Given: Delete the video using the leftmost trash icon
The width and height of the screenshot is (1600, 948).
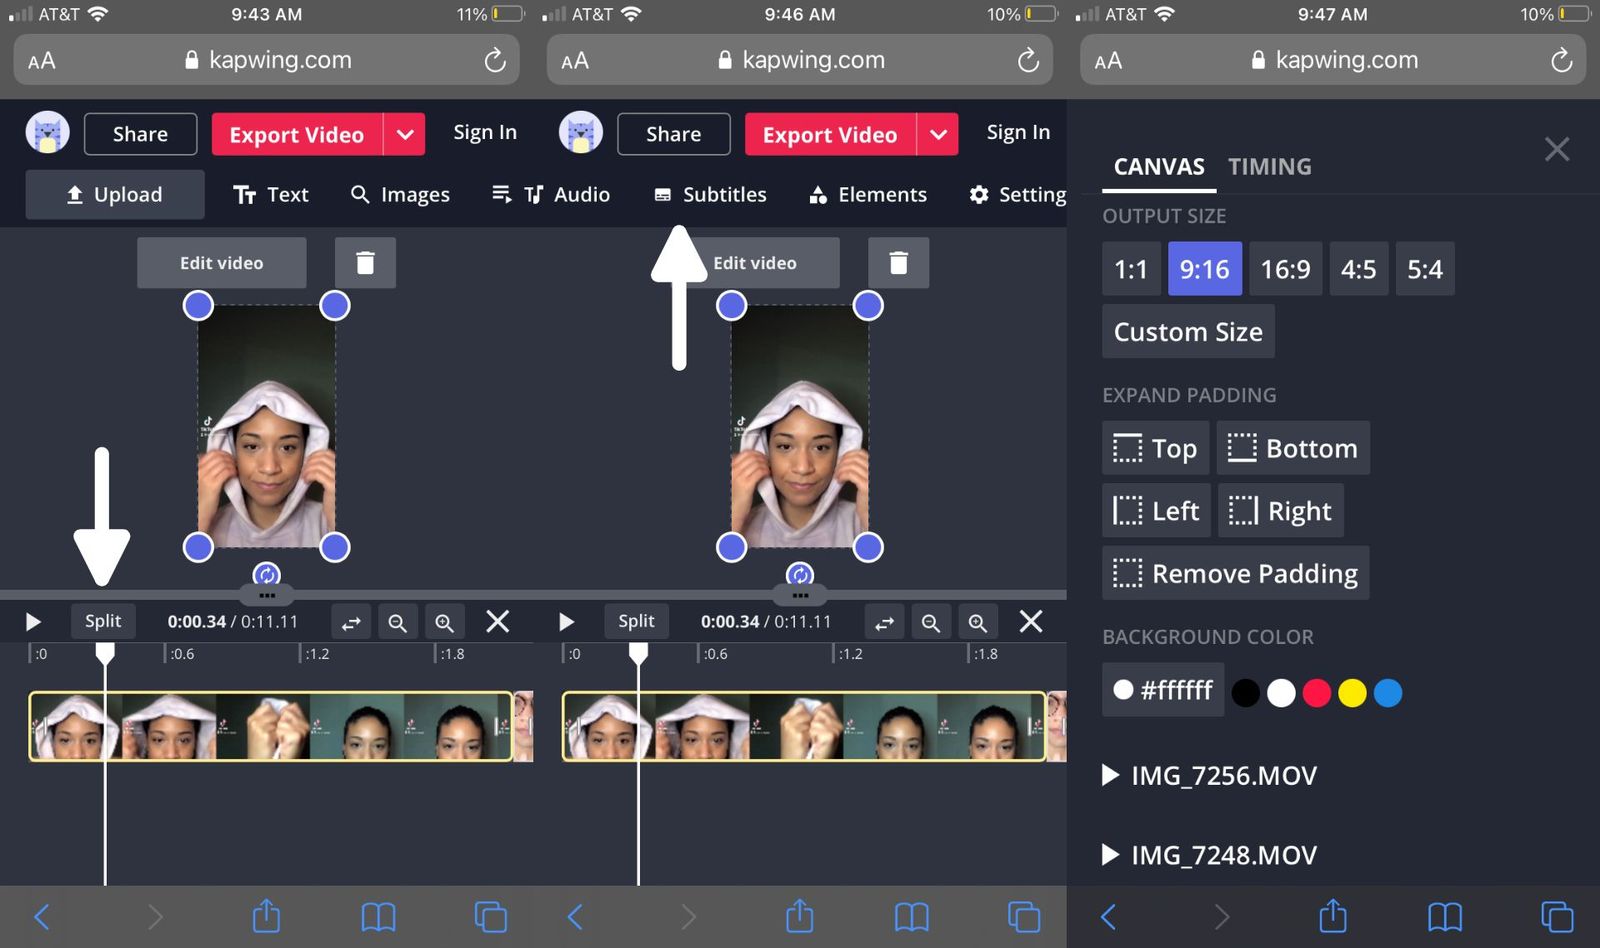Looking at the screenshot, I should [365, 263].
